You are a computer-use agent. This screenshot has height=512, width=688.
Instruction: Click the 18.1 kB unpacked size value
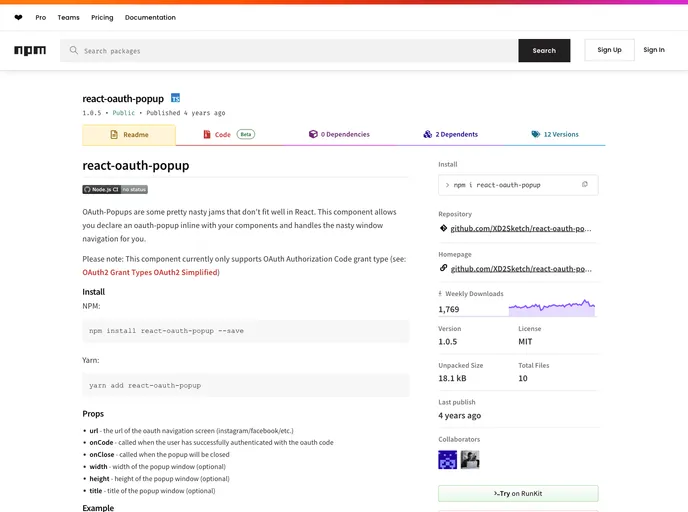click(x=452, y=378)
